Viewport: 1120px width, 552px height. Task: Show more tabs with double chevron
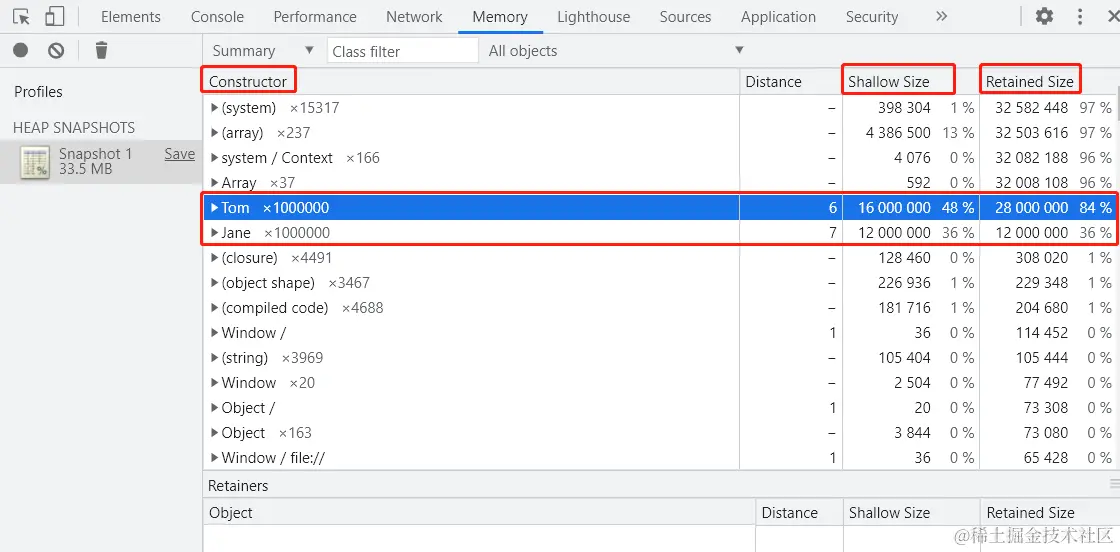click(941, 16)
